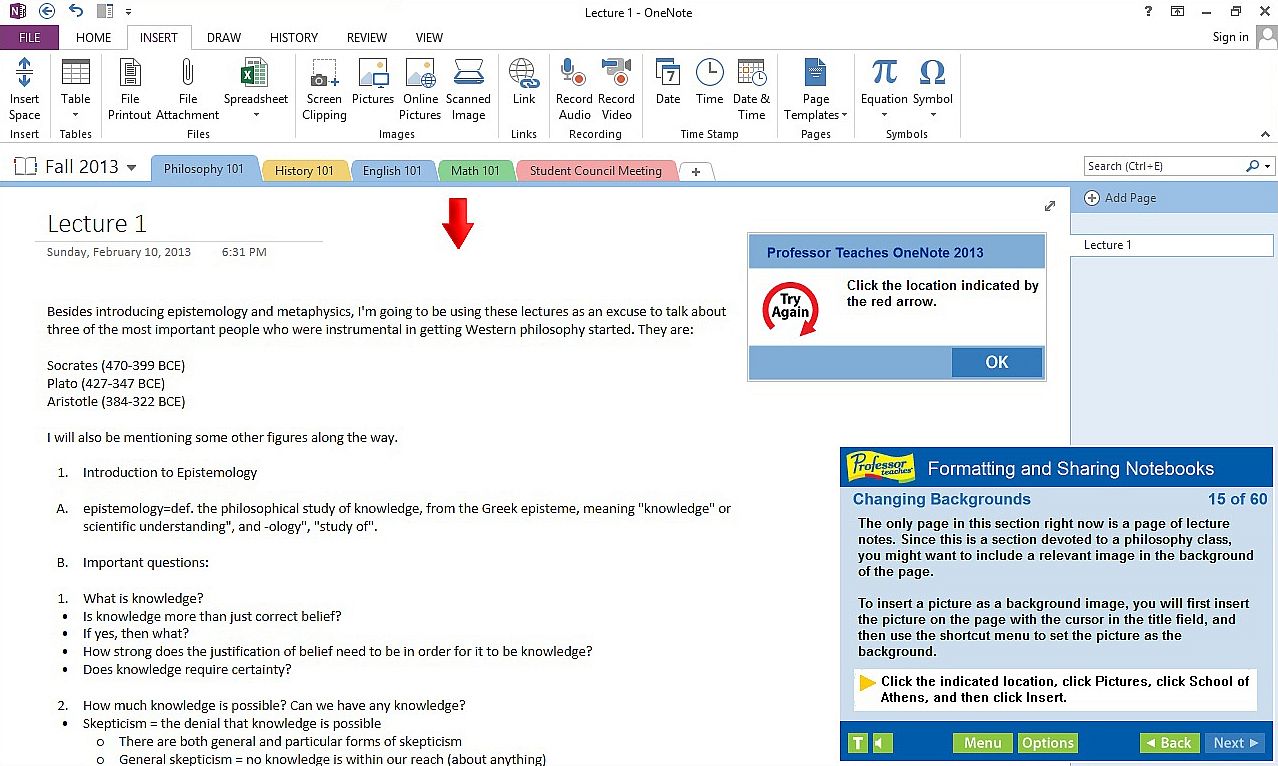
Task: Click OK in the Professor Teaches dialog
Action: pyautogui.click(x=997, y=362)
